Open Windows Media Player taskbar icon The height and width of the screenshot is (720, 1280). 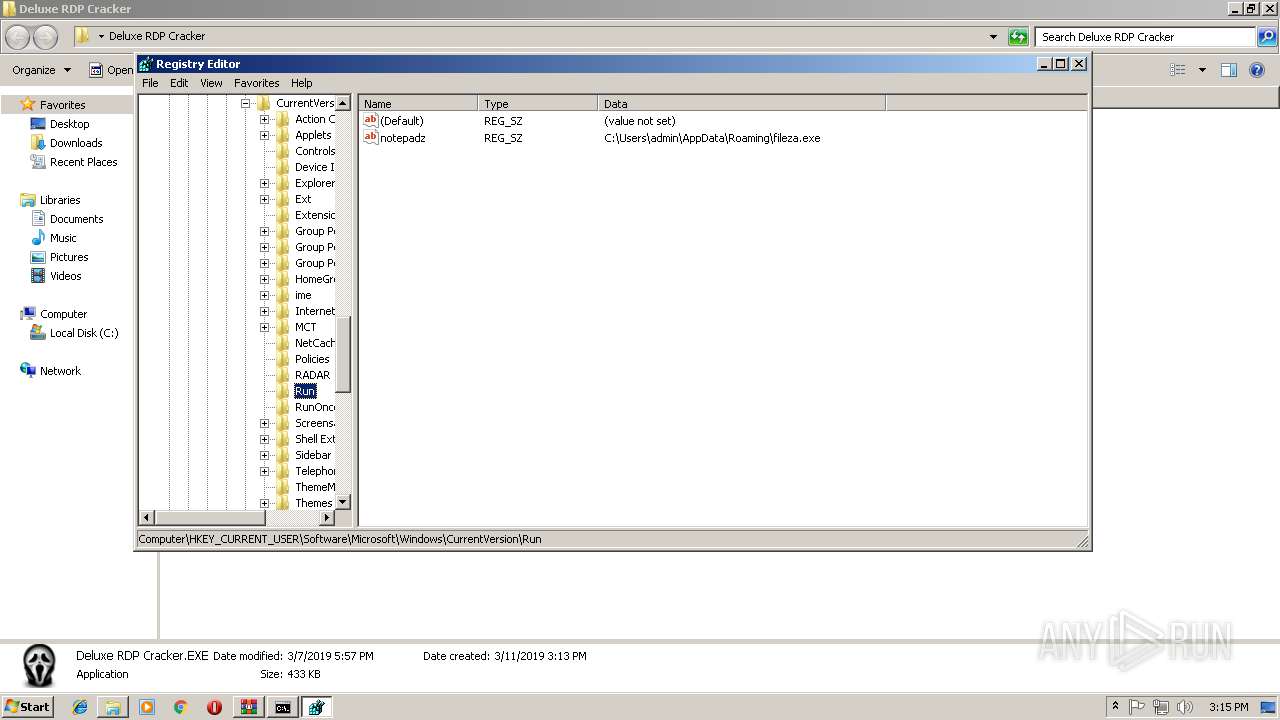tap(147, 707)
